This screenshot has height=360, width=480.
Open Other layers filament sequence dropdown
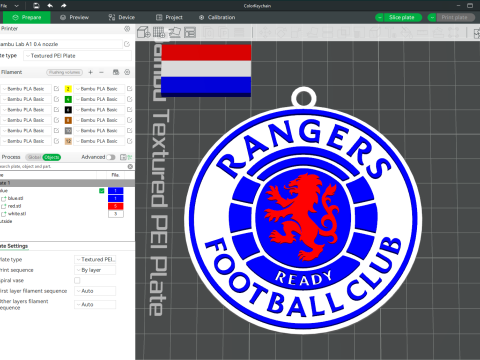(95, 304)
